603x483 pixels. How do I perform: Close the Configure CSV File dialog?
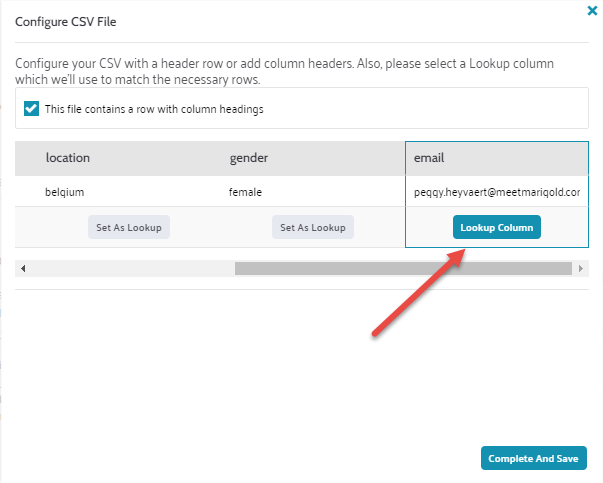coord(592,12)
